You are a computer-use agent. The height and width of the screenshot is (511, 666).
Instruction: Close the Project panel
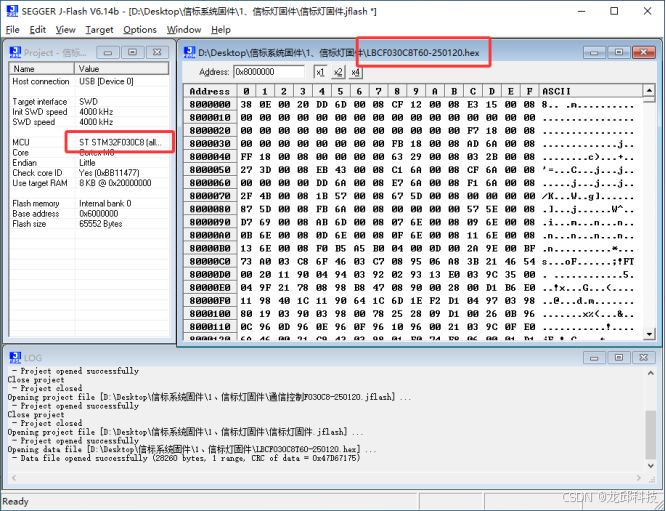coord(157,52)
